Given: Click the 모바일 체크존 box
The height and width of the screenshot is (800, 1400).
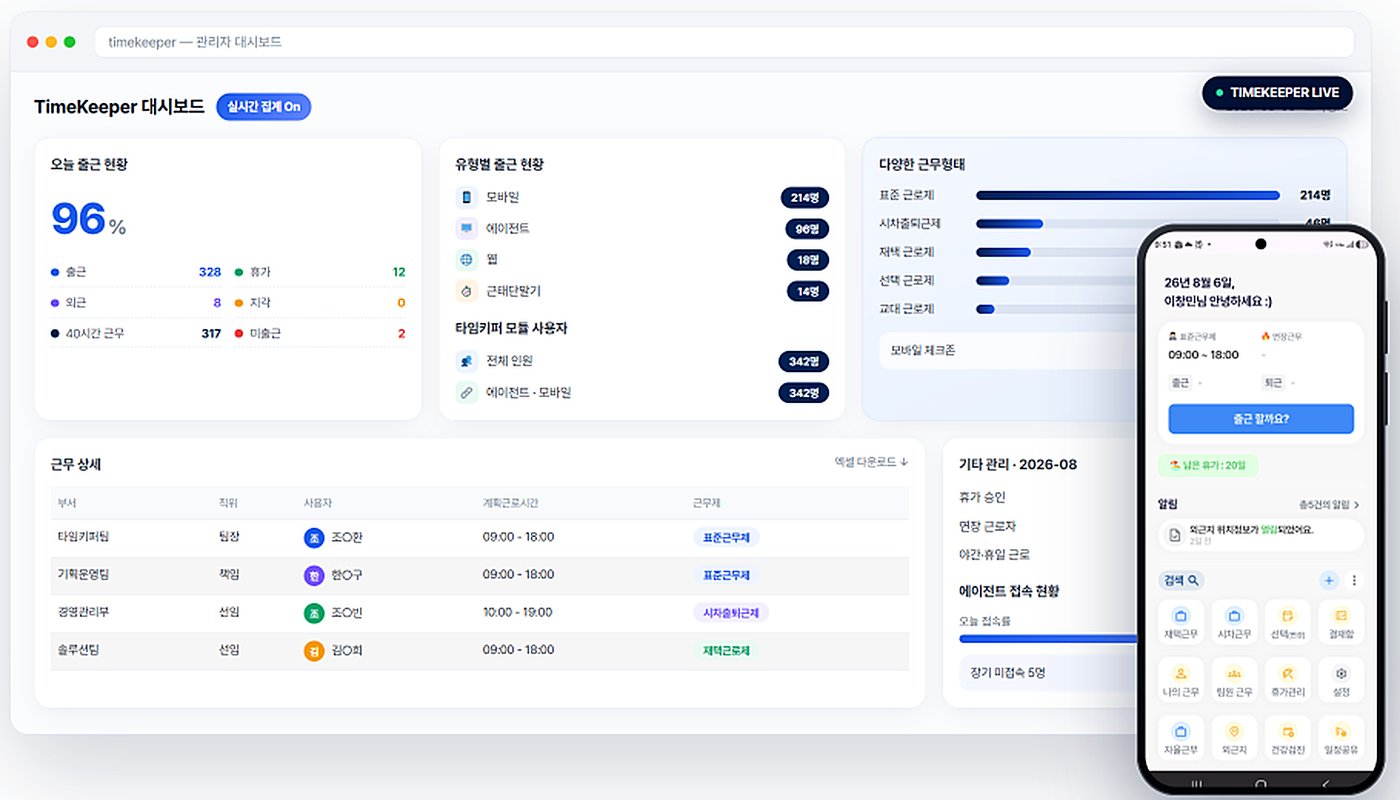Looking at the screenshot, I should (1008, 351).
